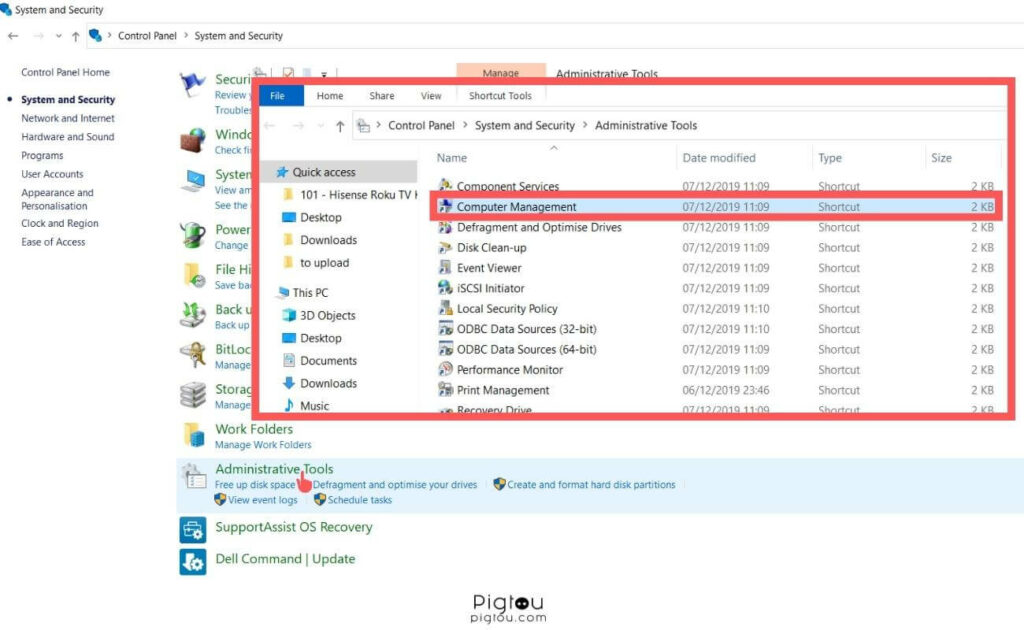The width and height of the screenshot is (1024, 630).
Task: Click the Create and format hard disk partitions link
Action: tap(590, 485)
